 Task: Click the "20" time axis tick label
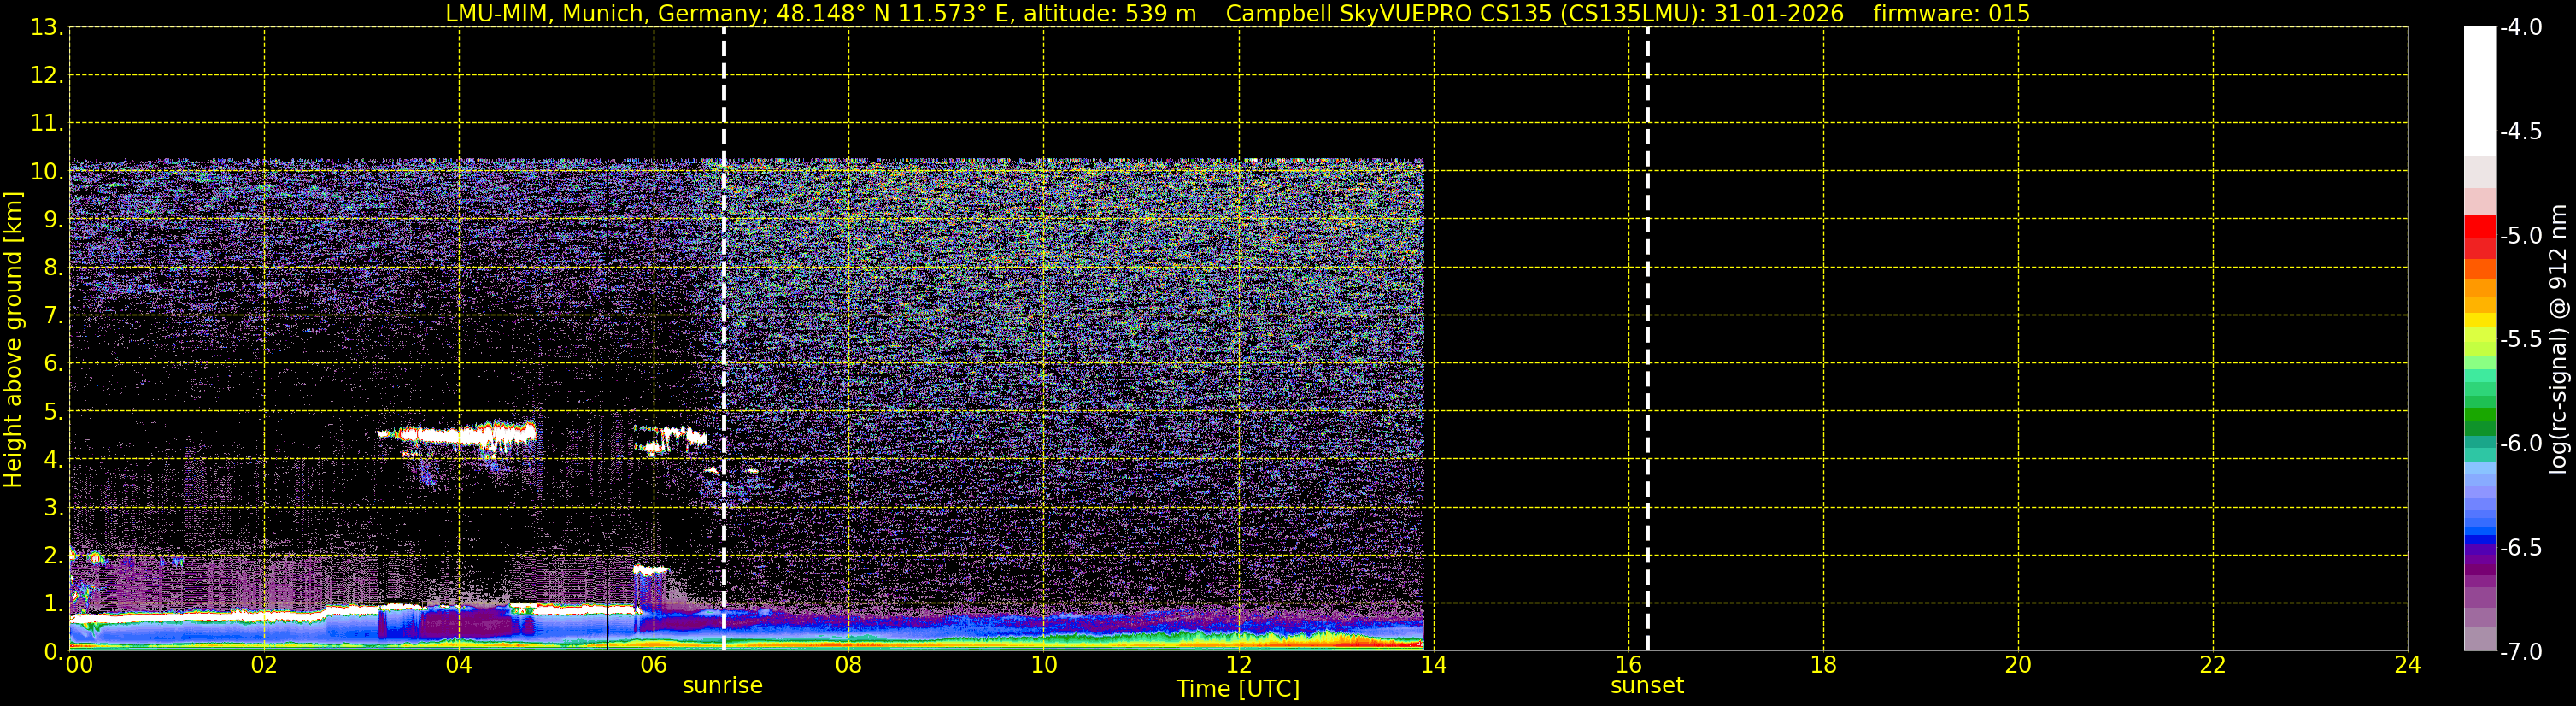(2018, 665)
